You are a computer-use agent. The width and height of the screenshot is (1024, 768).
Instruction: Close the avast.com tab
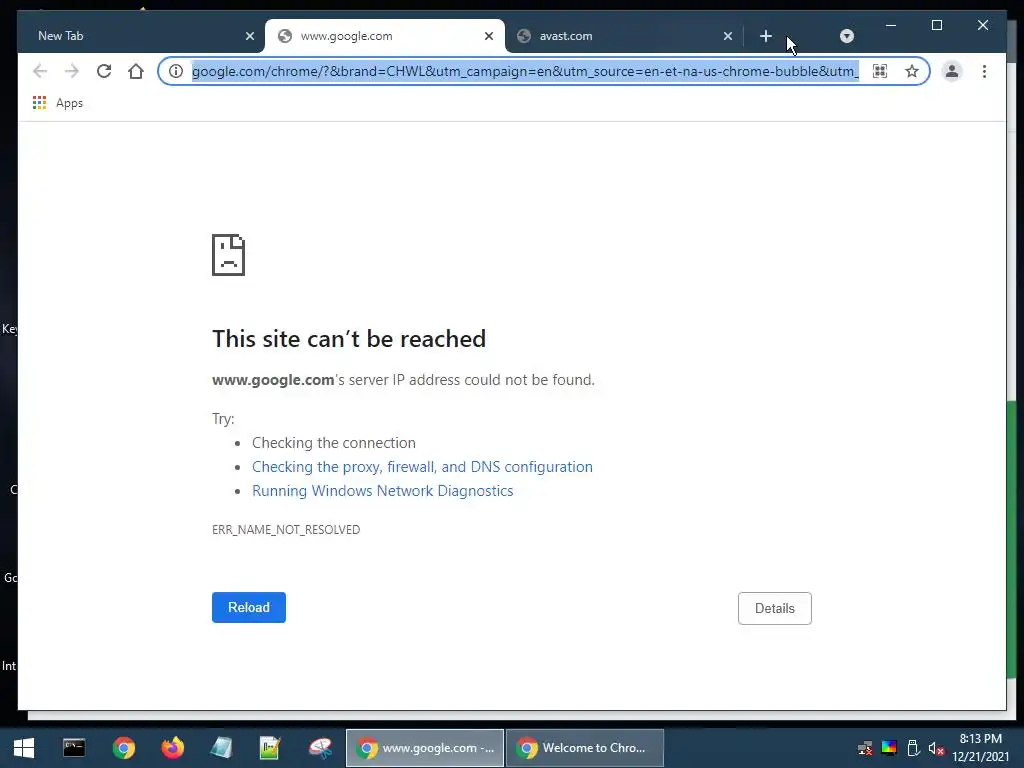[728, 36]
